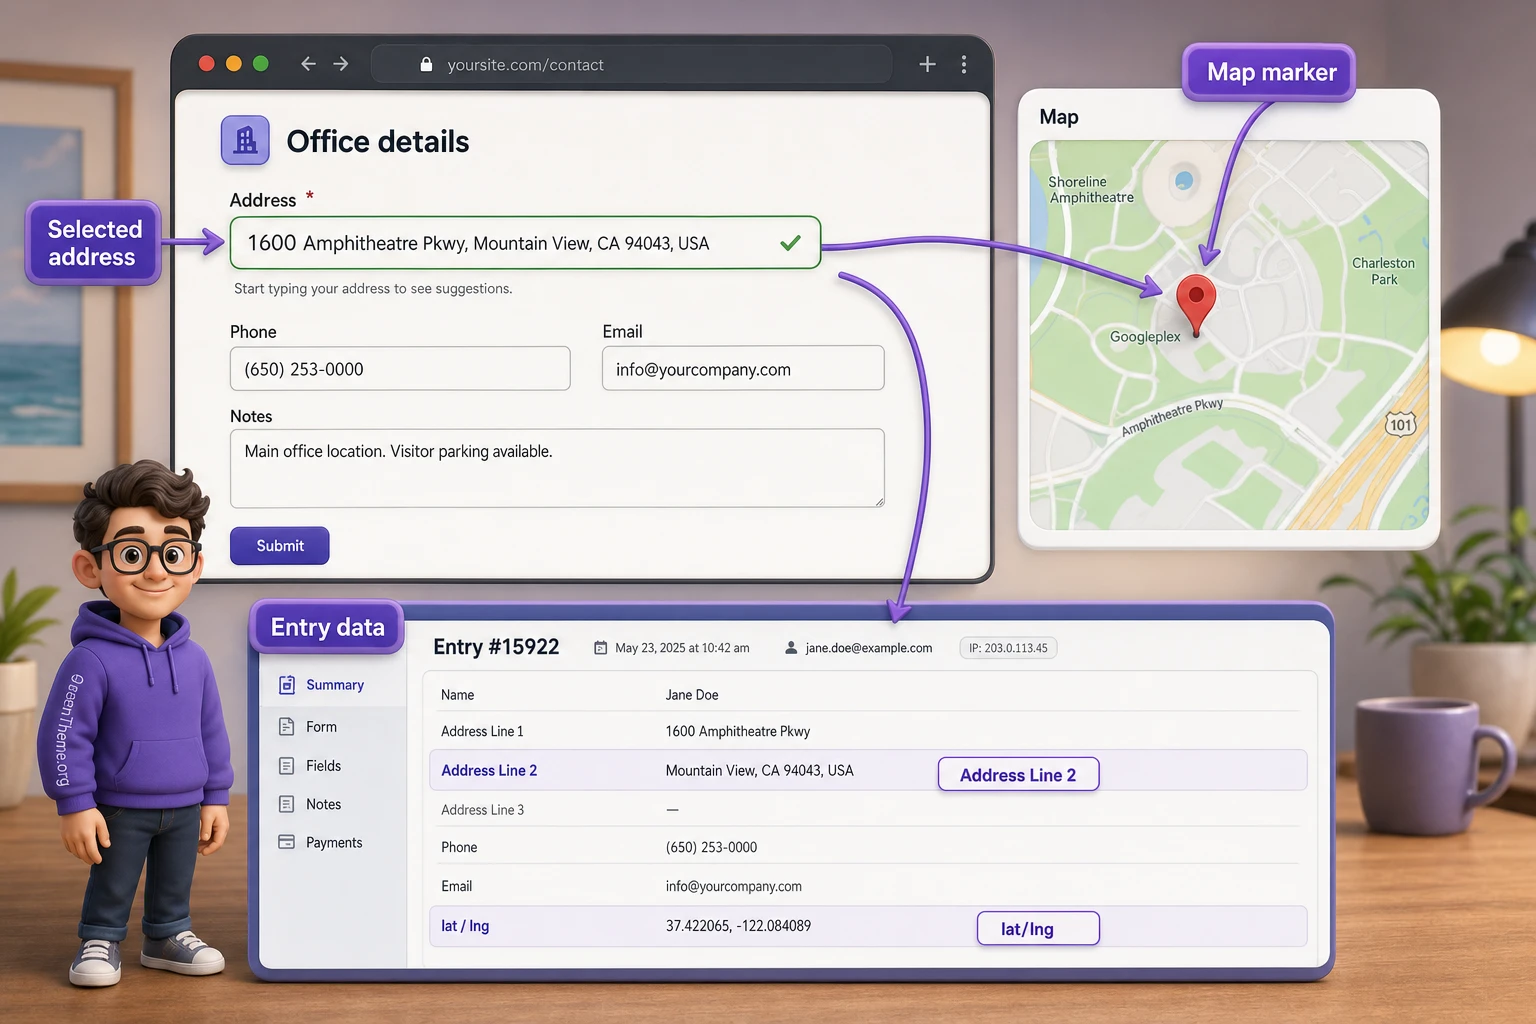This screenshot has height=1024, width=1536.
Task: Click the Charleston Park label on the map
Action: pos(1384,271)
